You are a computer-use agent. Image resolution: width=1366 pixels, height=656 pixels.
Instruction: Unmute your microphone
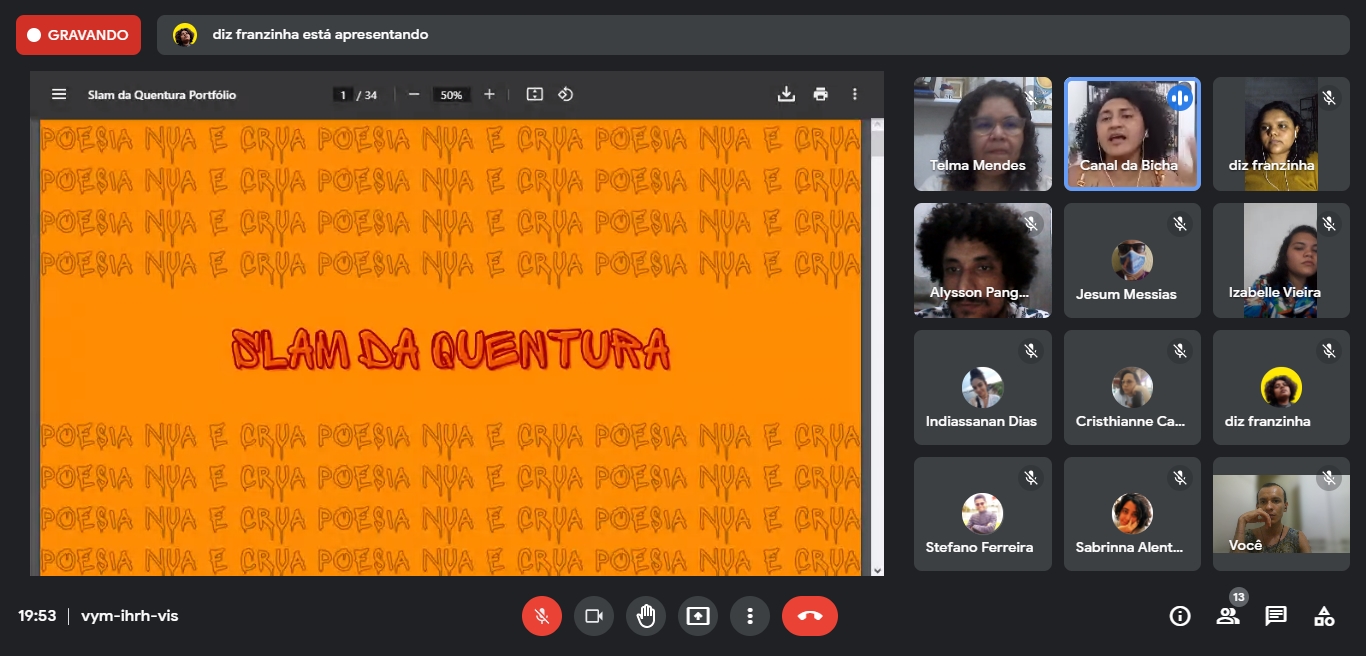pos(542,616)
